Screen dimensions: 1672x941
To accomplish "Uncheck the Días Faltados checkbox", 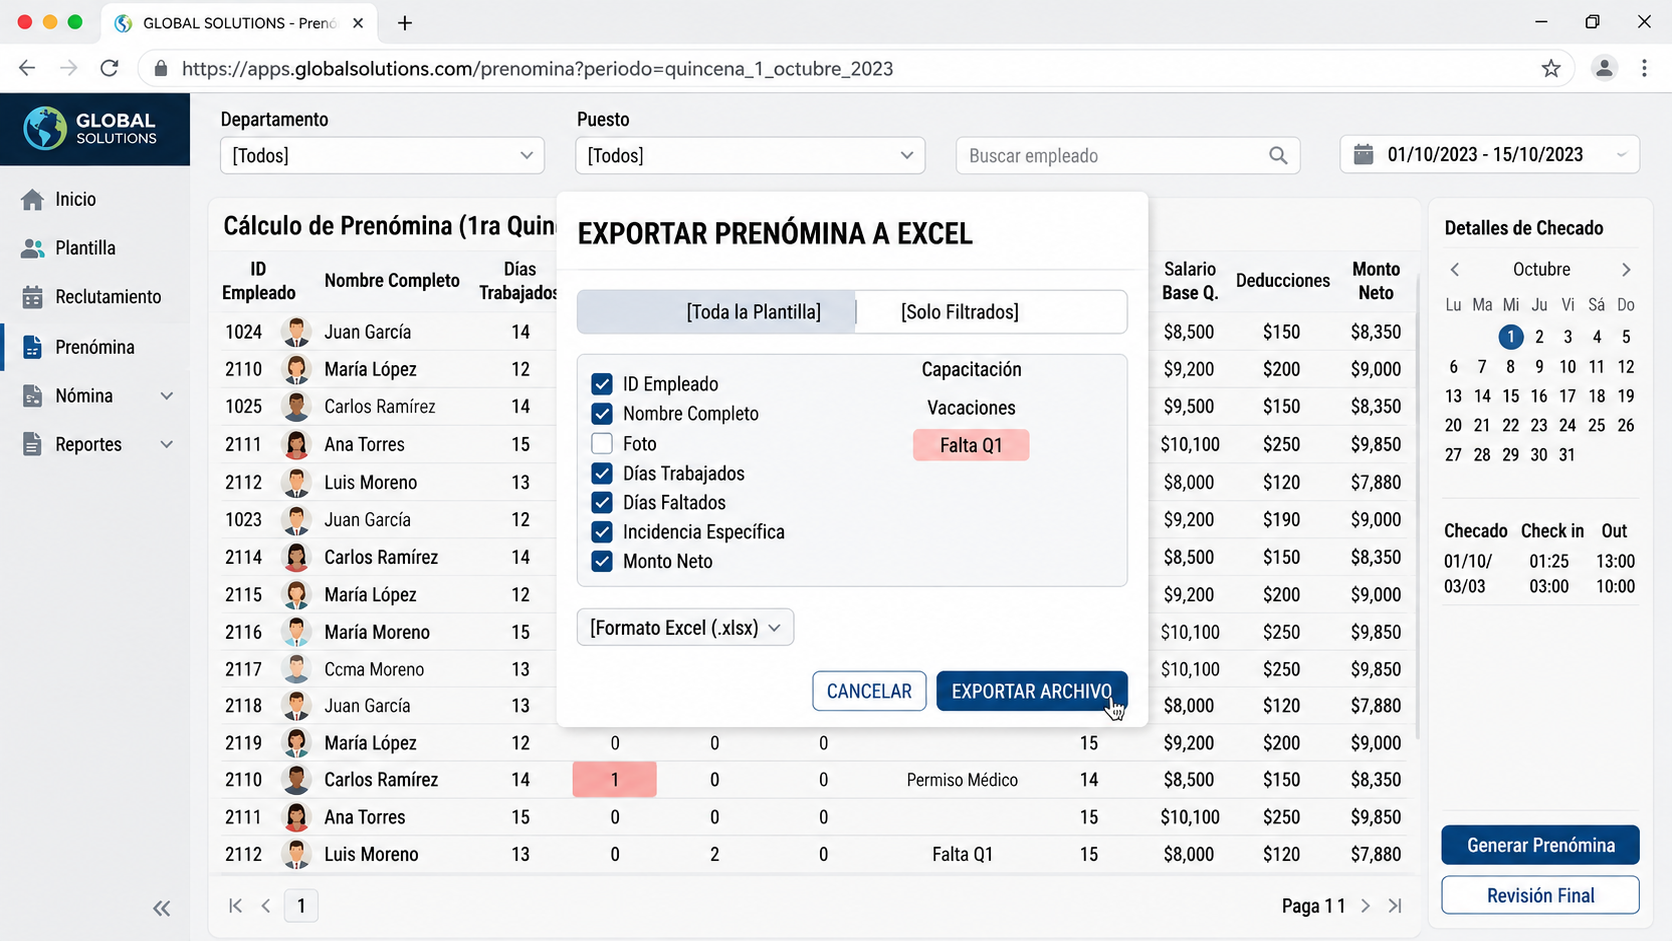I will [602, 503].
